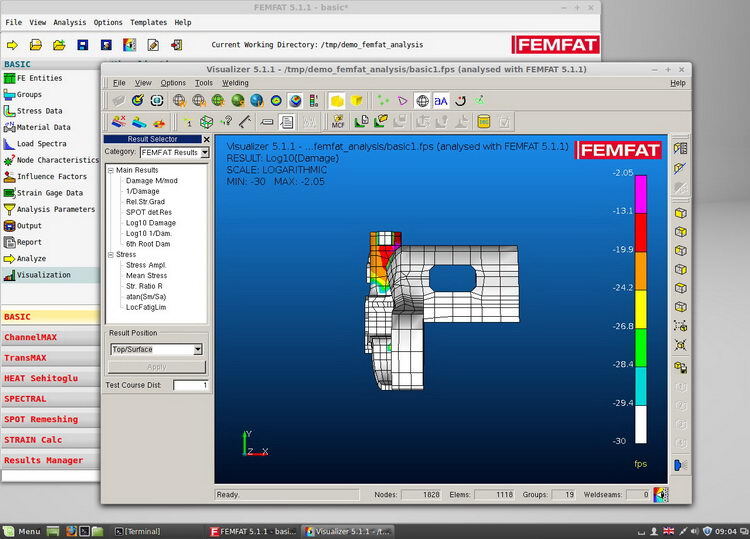Select the Log10 Damage result
This screenshot has width=750, height=539.
click(x=150, y=223)
